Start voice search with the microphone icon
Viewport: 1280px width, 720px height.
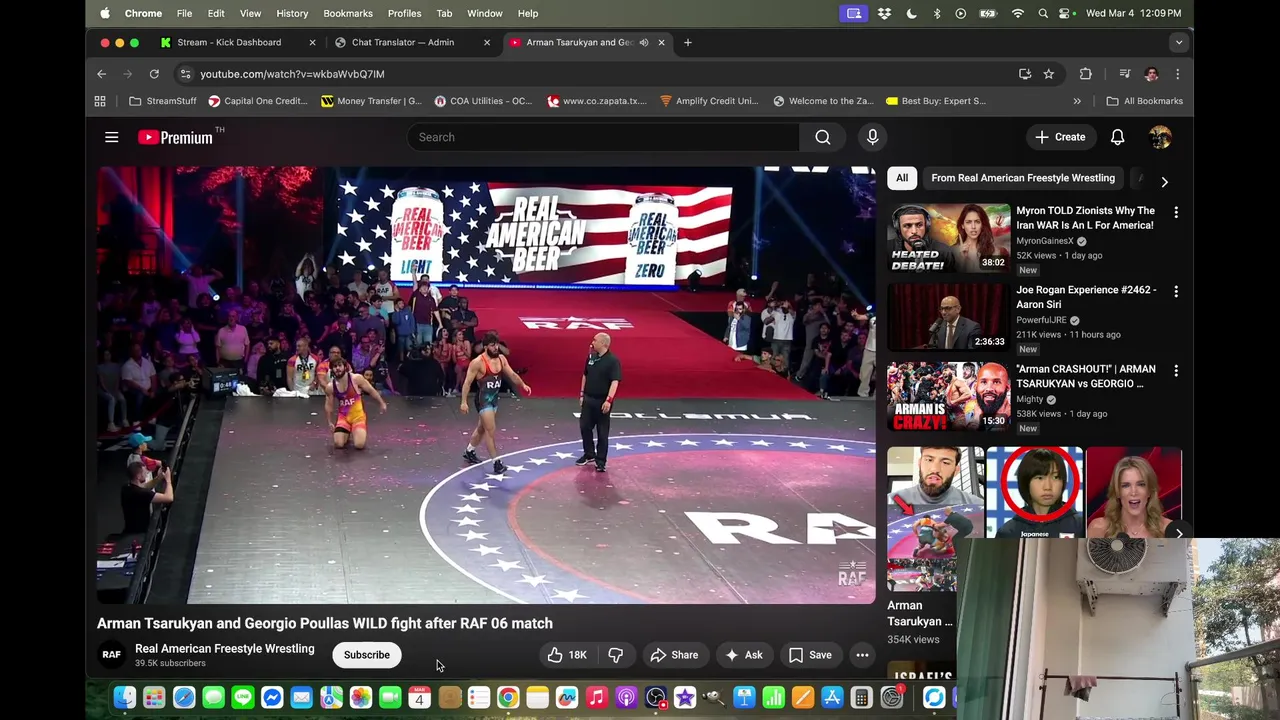(x=873, y=137)
